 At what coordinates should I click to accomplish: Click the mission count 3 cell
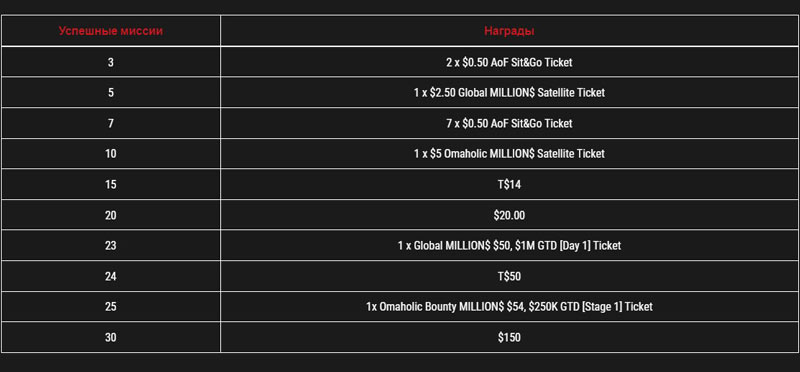click(x=111, y=62)
